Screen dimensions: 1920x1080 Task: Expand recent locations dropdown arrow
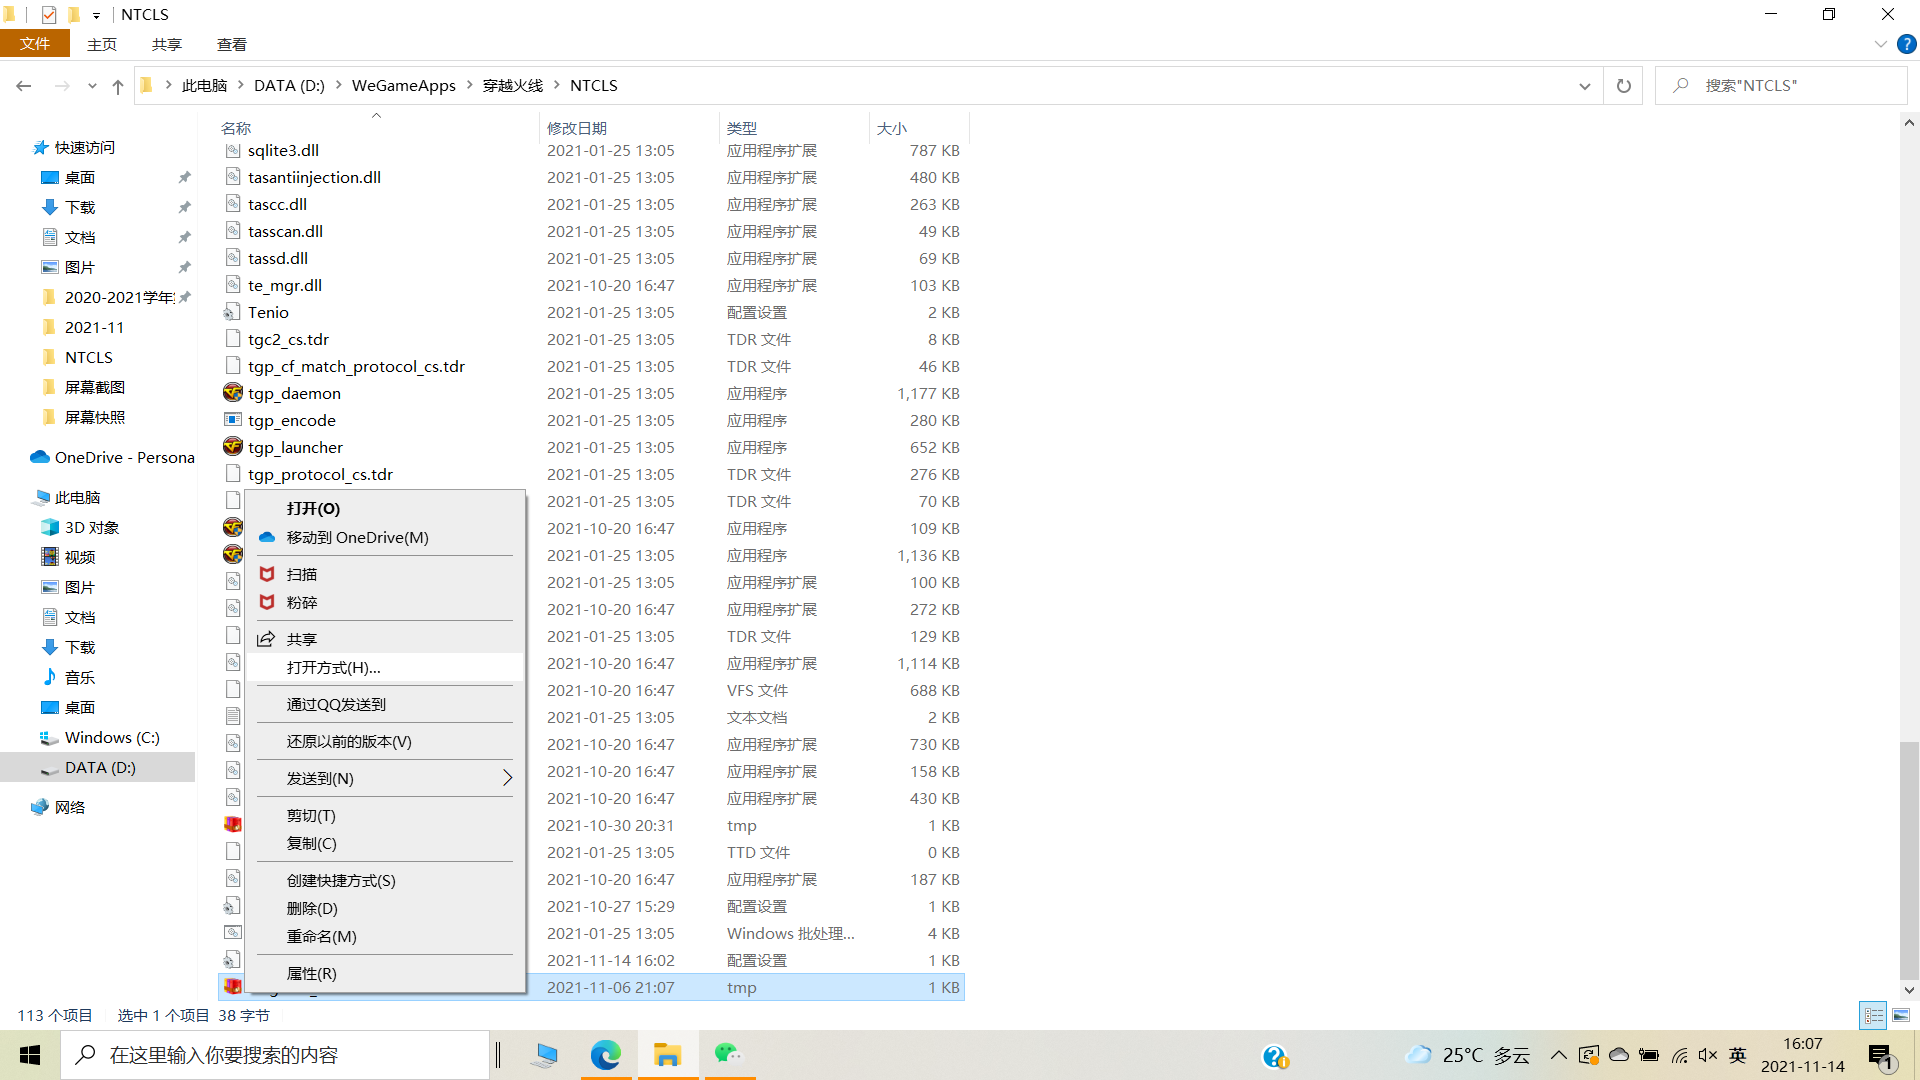(x=92, y=87)
